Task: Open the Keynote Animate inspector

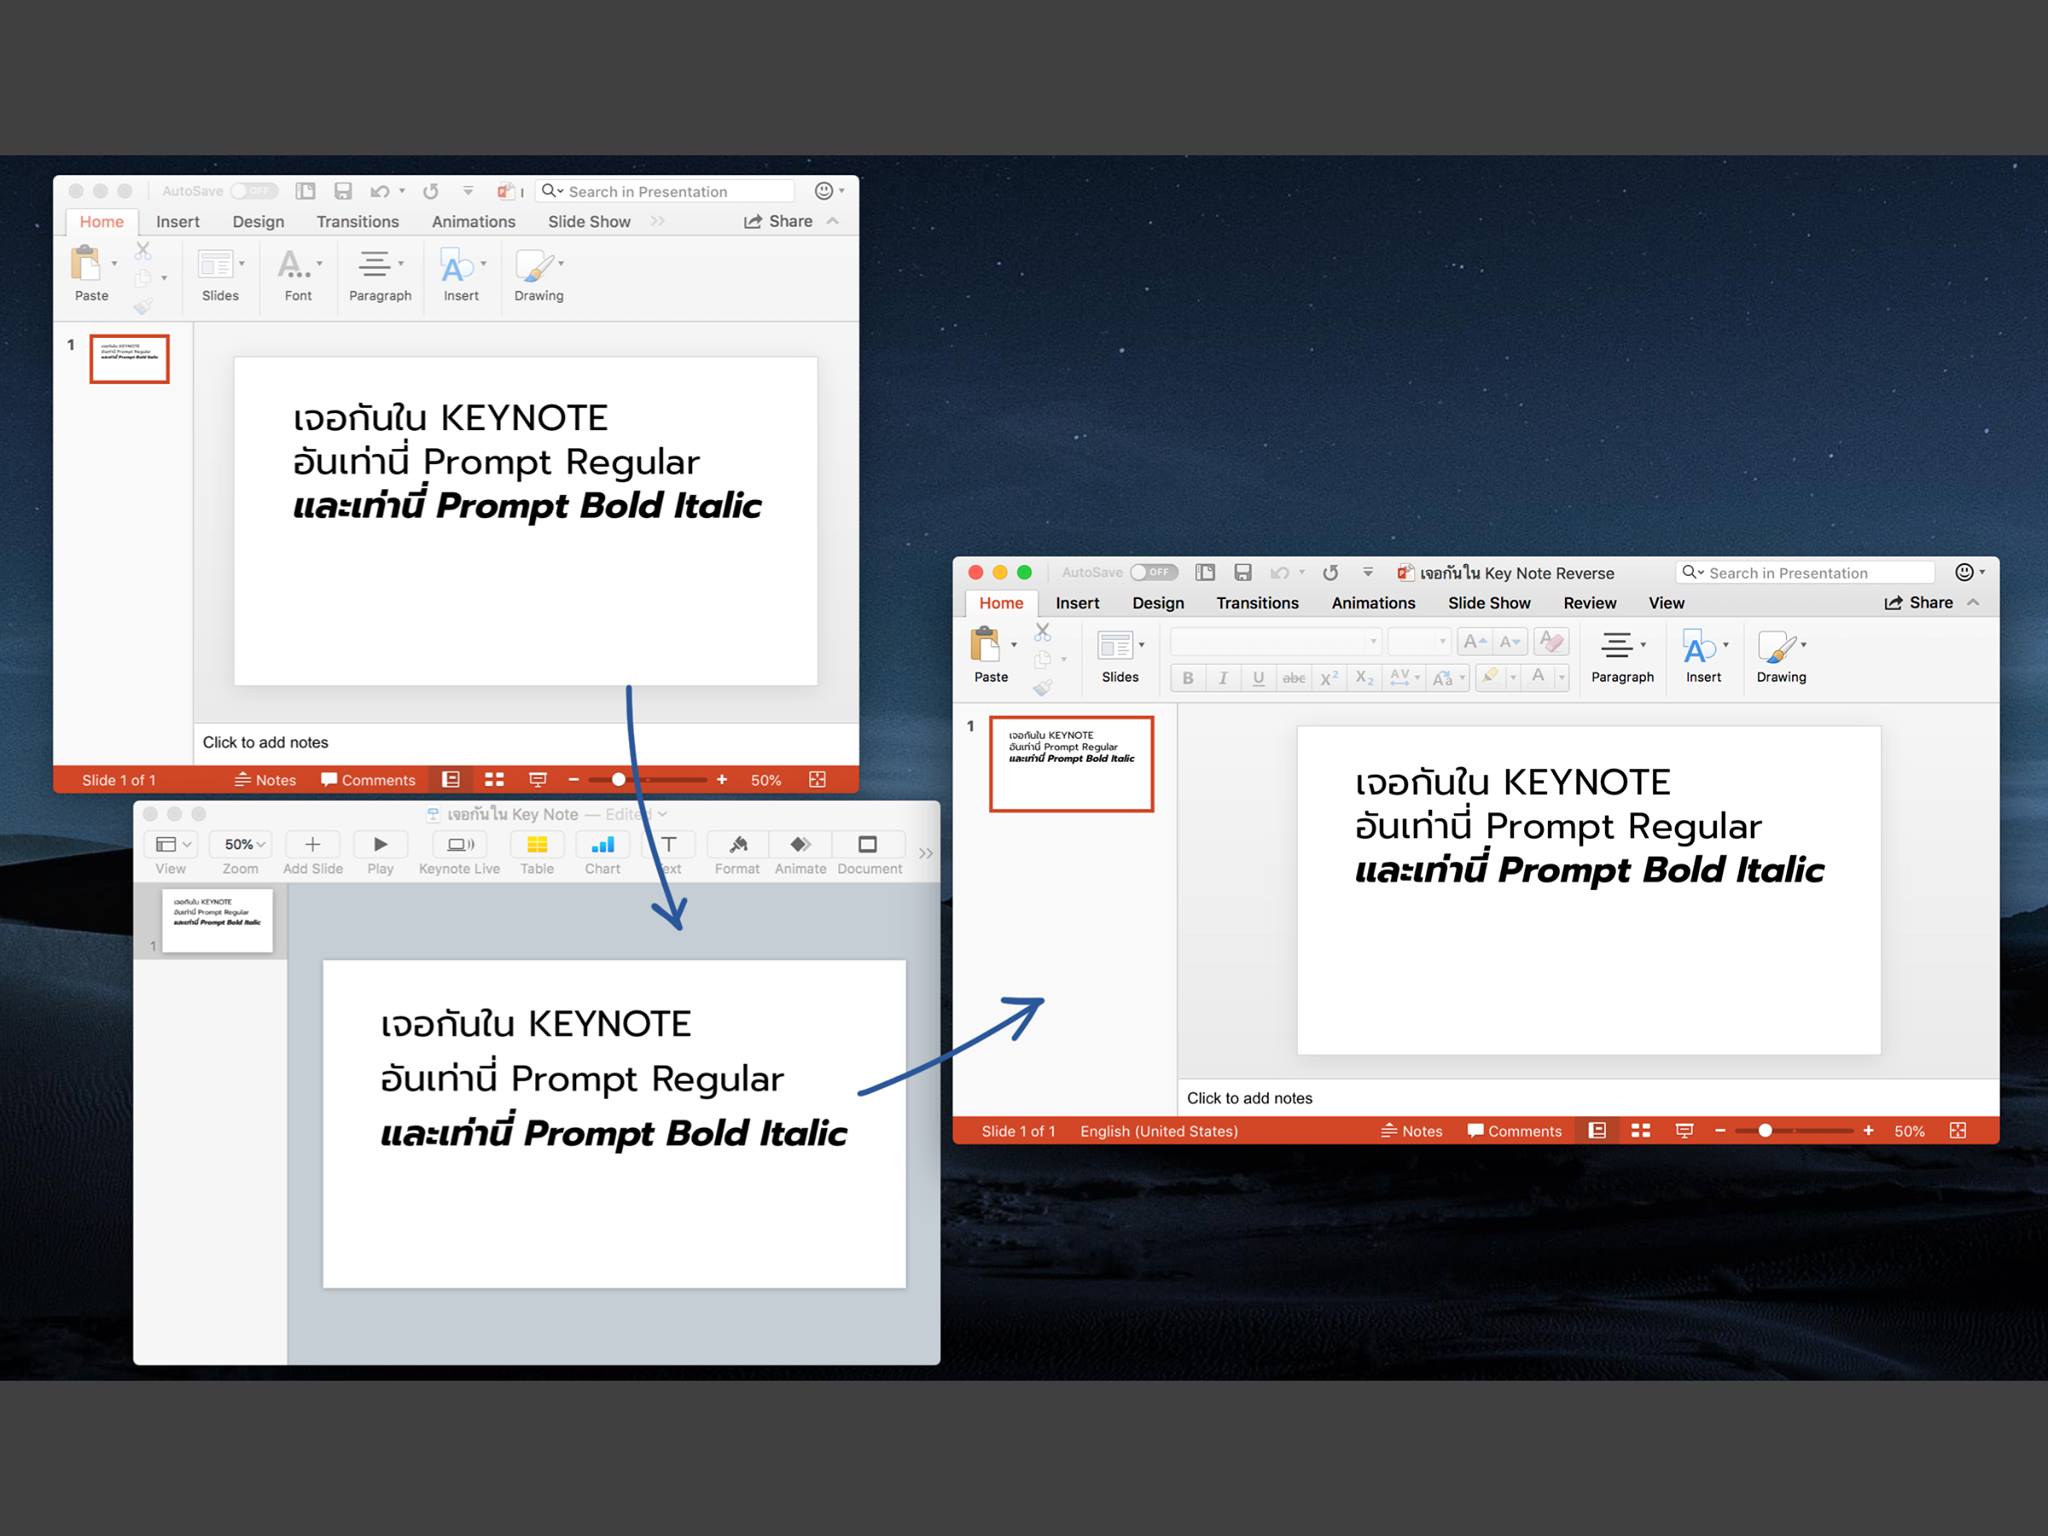Action: pos(800,845)
